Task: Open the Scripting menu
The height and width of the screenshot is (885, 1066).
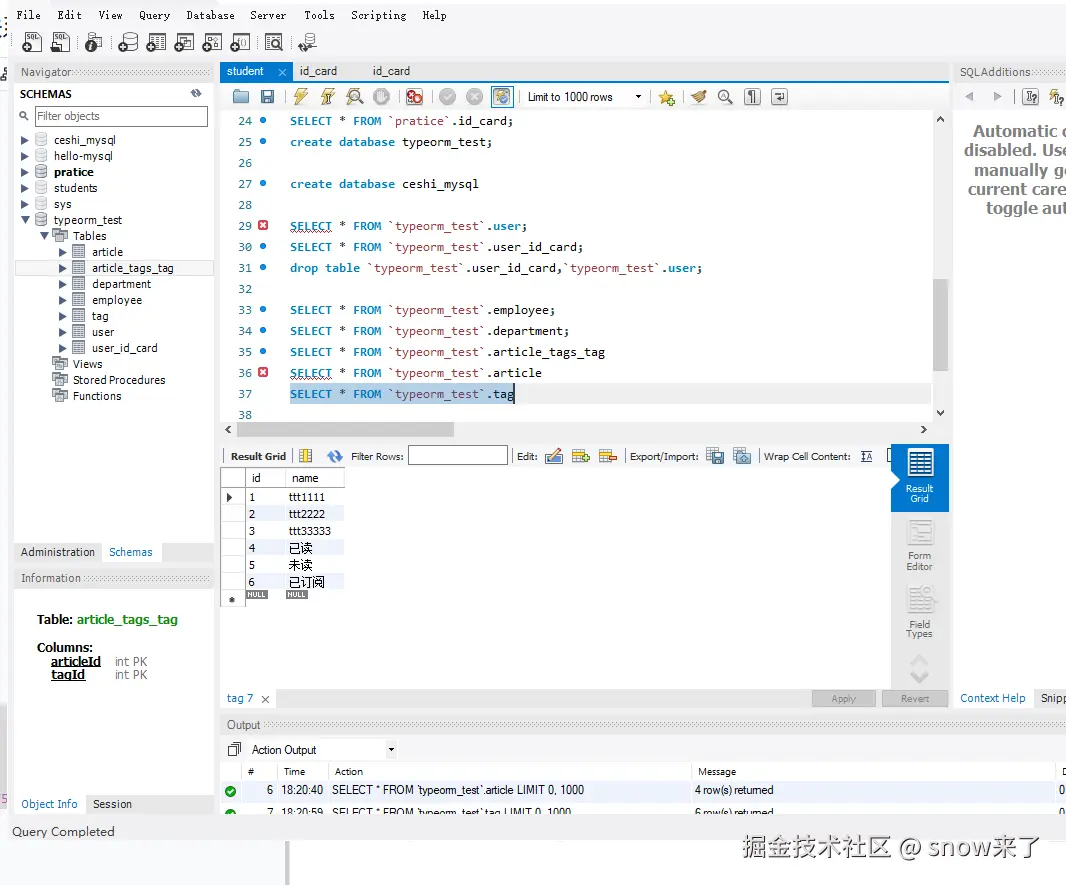Action: click(379, 15)
